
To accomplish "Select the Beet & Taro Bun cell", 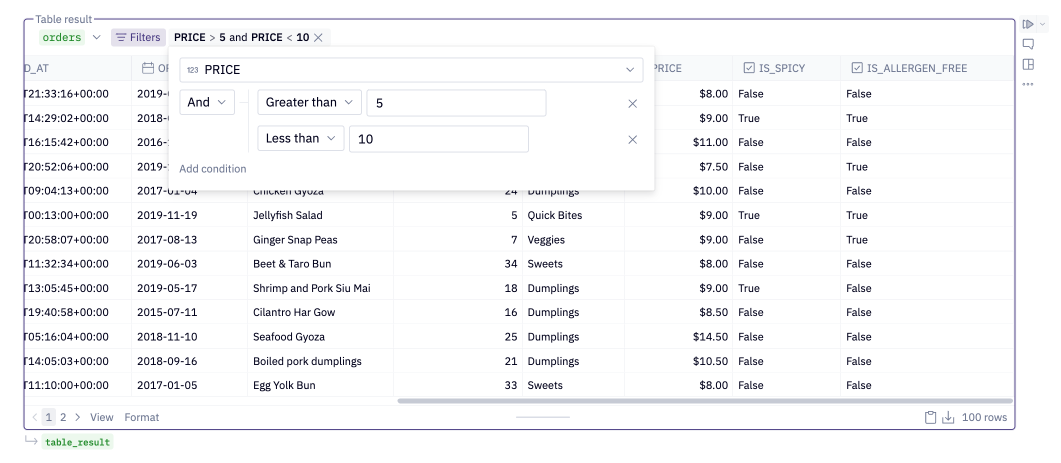I will click(x=320, y=264).
